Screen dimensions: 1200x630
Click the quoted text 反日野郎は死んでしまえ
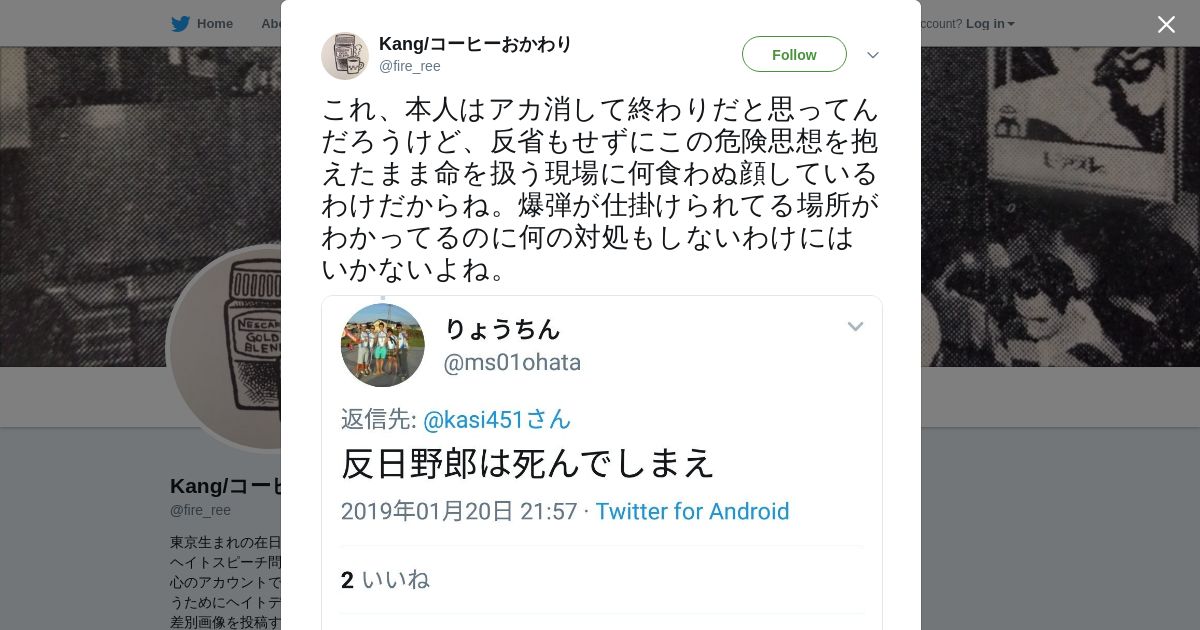coord(528,462)
